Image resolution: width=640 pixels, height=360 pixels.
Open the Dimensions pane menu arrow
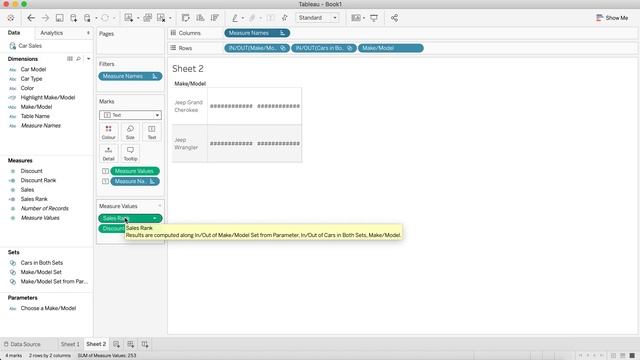(89, 59)
